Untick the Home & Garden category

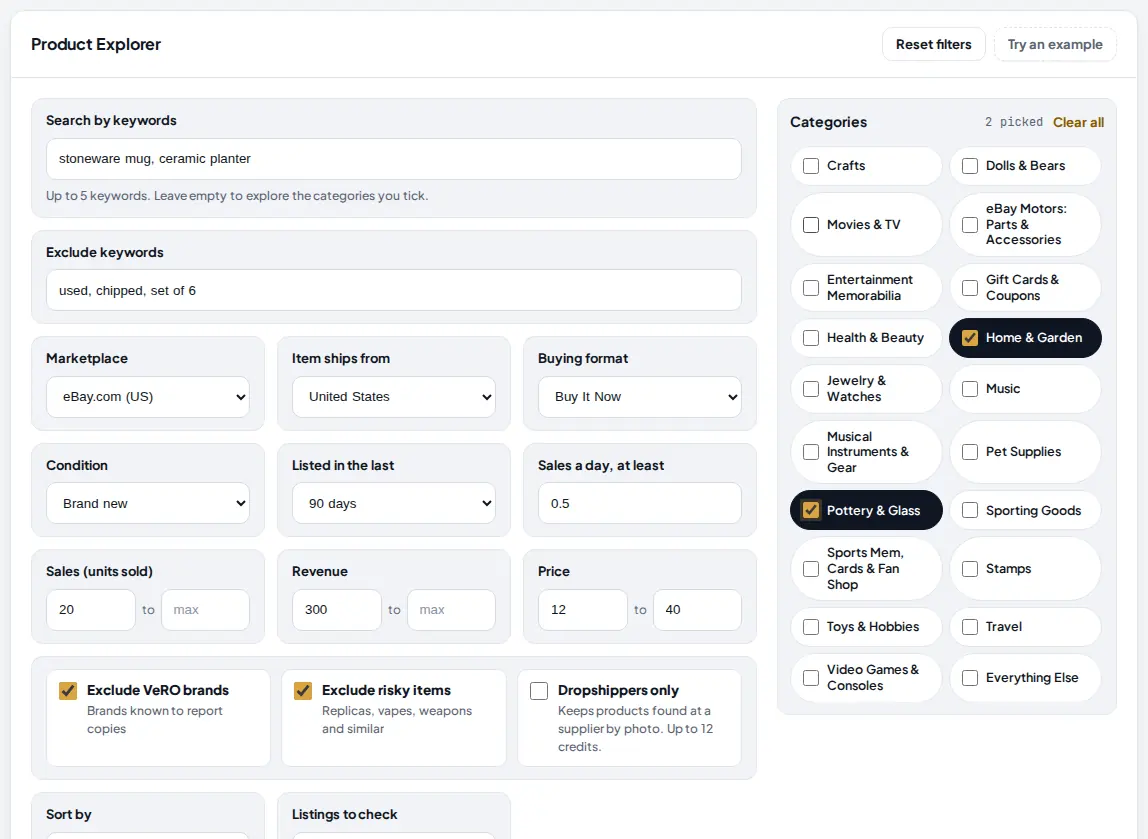(970, 338)
